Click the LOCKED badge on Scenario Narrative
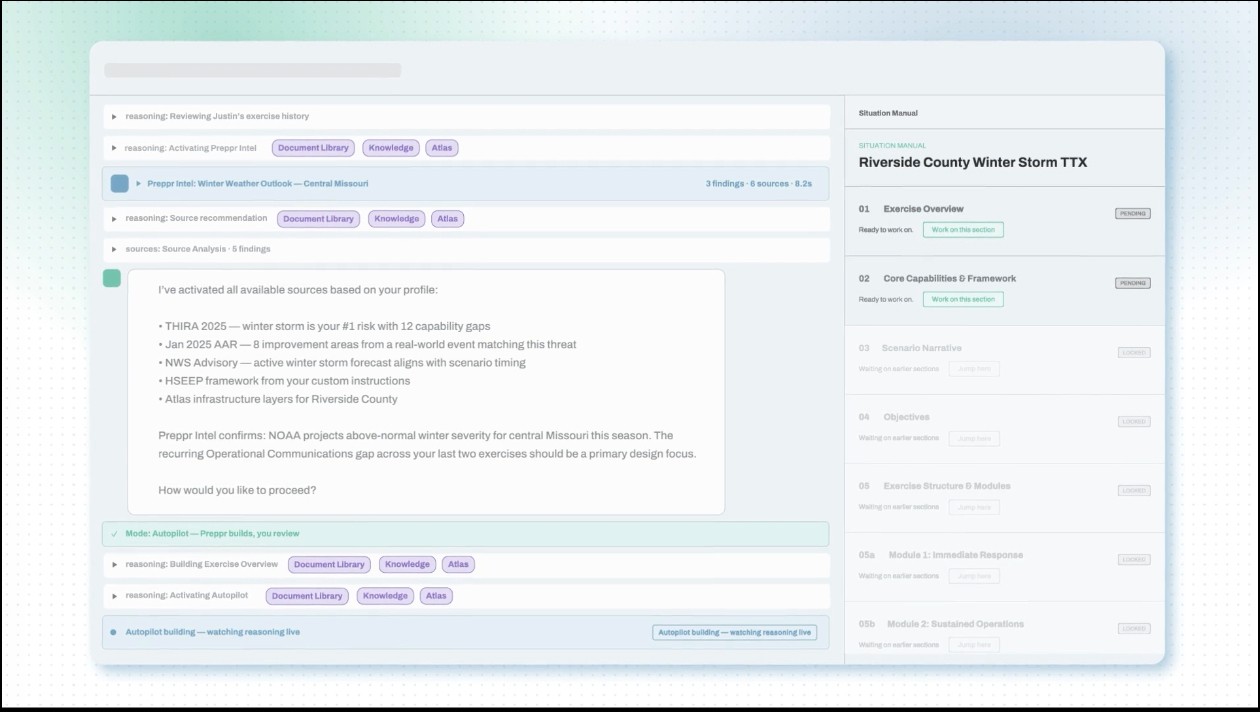 (x=1134, y=352)
